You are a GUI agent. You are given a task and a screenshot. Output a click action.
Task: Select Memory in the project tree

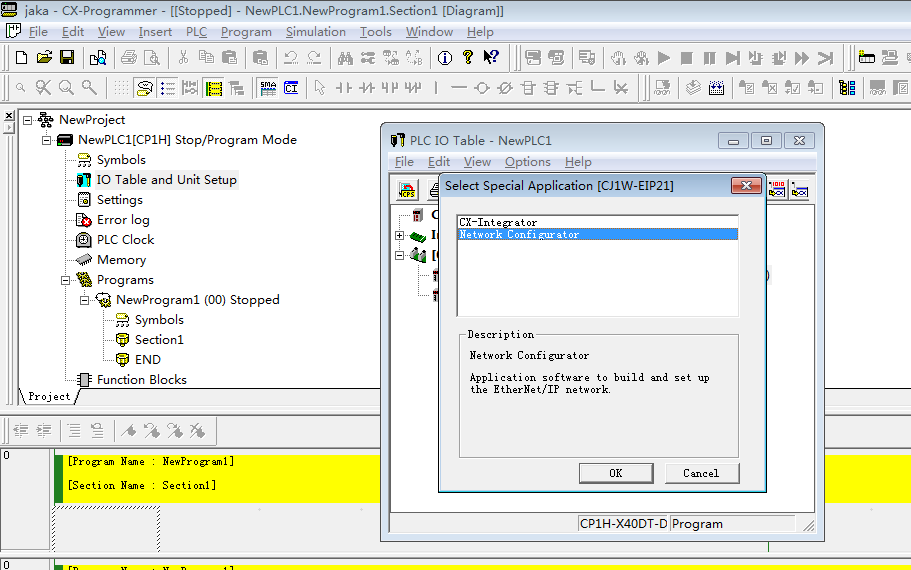pos(121,260)
